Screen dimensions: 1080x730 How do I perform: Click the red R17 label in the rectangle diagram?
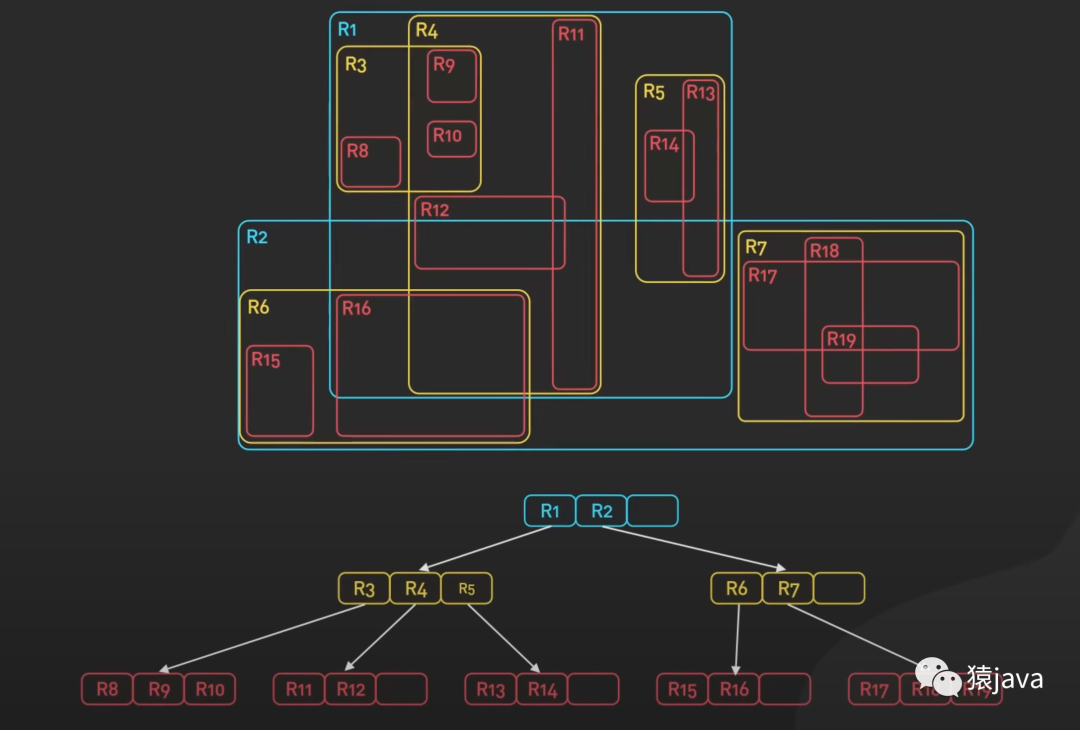[x=762, y=275]
